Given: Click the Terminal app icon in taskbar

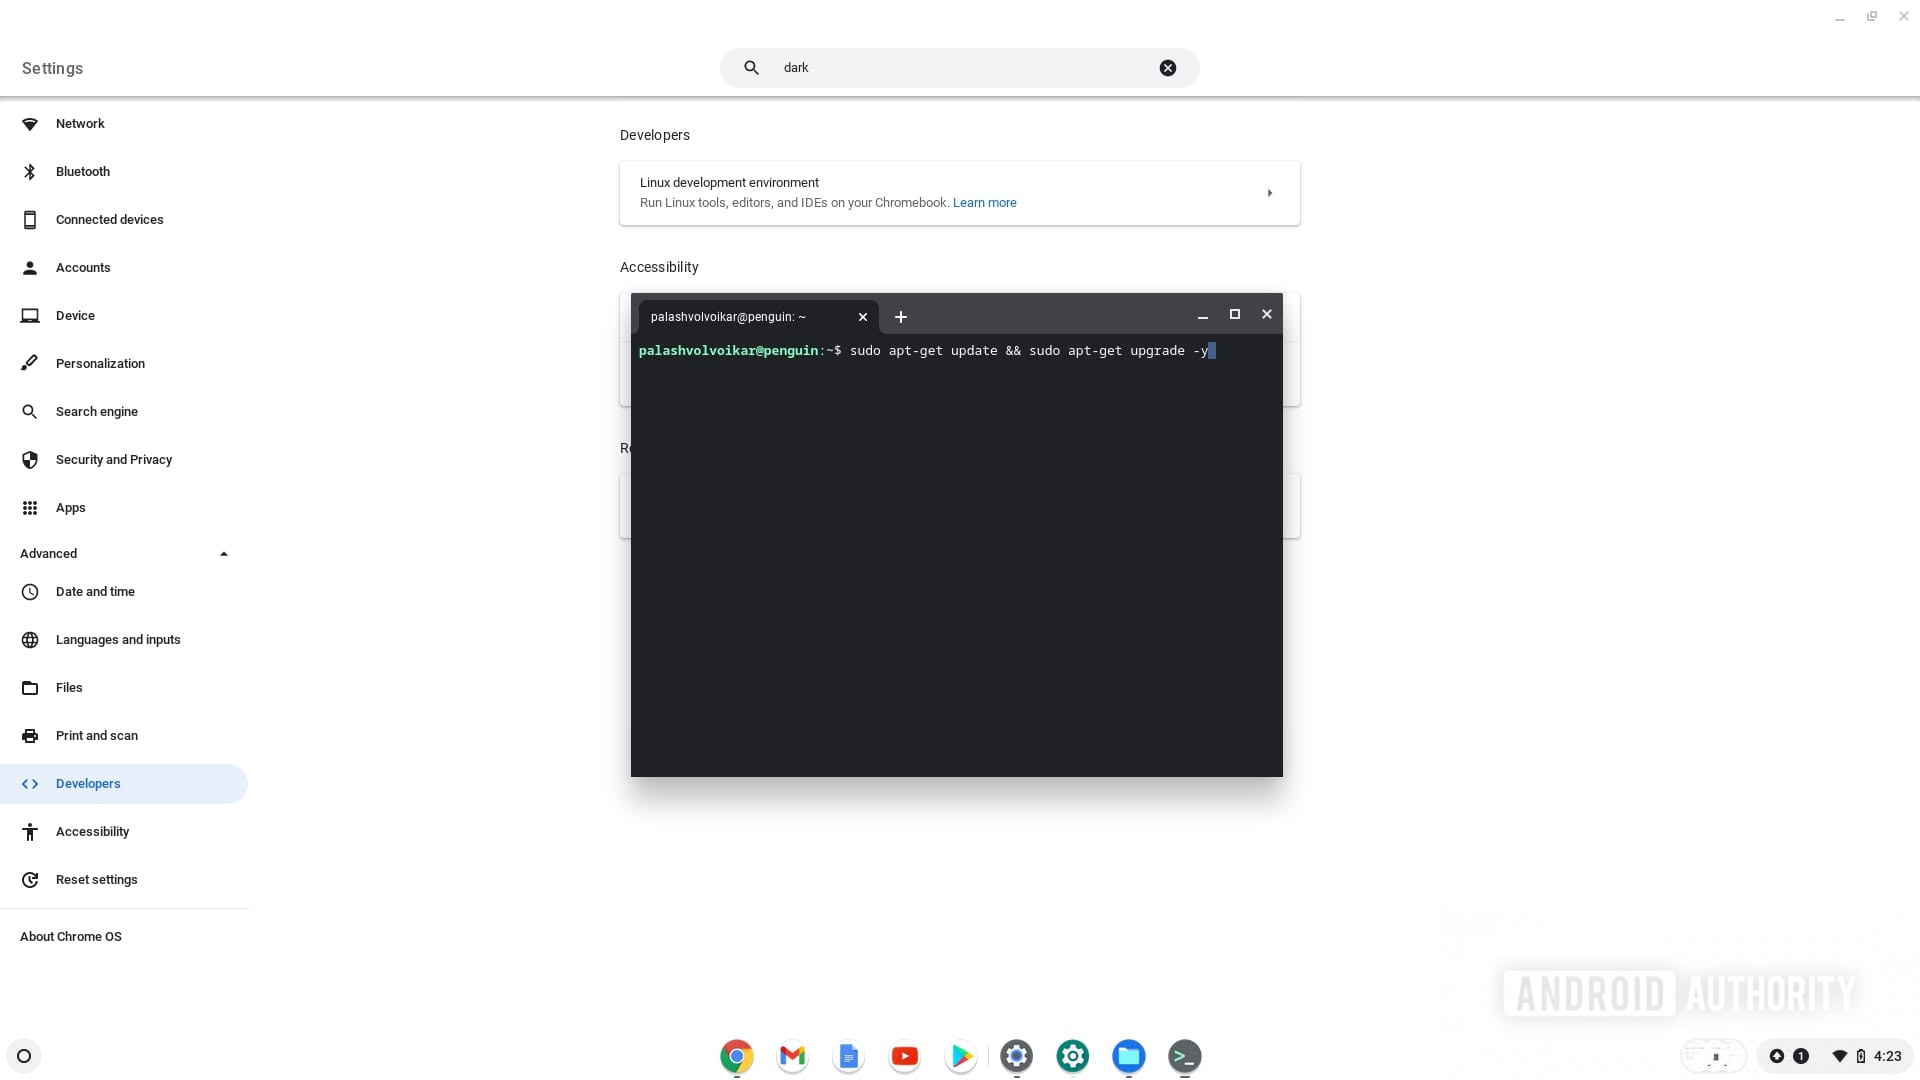Looking at the screenshot, I should (1185, 1055).
